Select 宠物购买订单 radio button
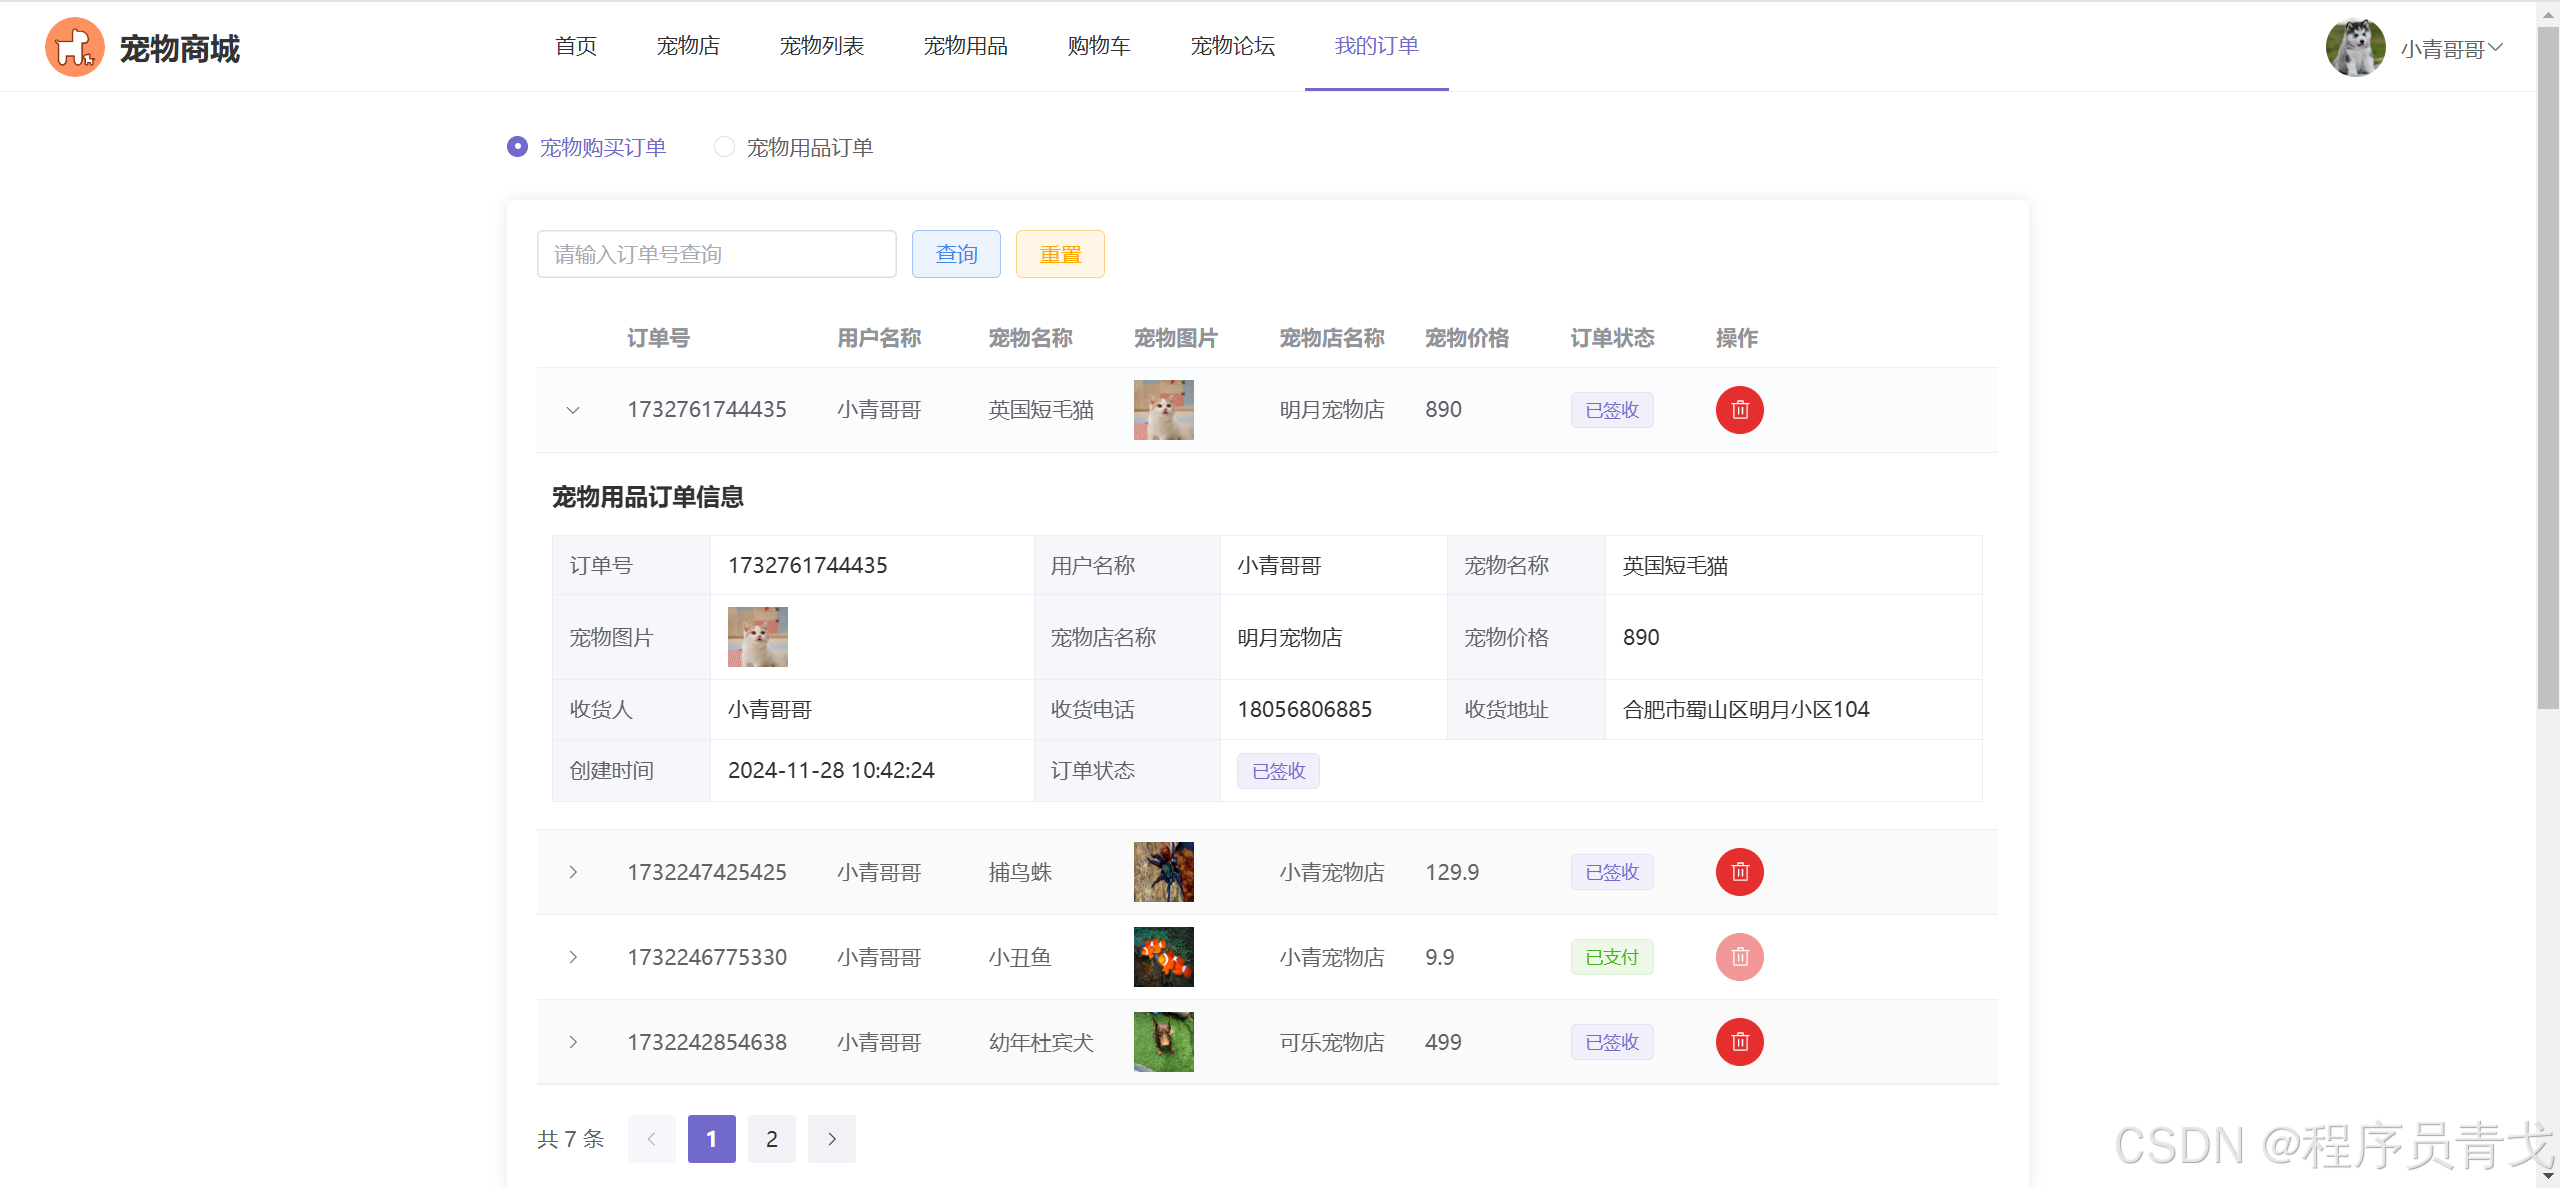The image size is (2560, 1188). [x=517, y=147]
